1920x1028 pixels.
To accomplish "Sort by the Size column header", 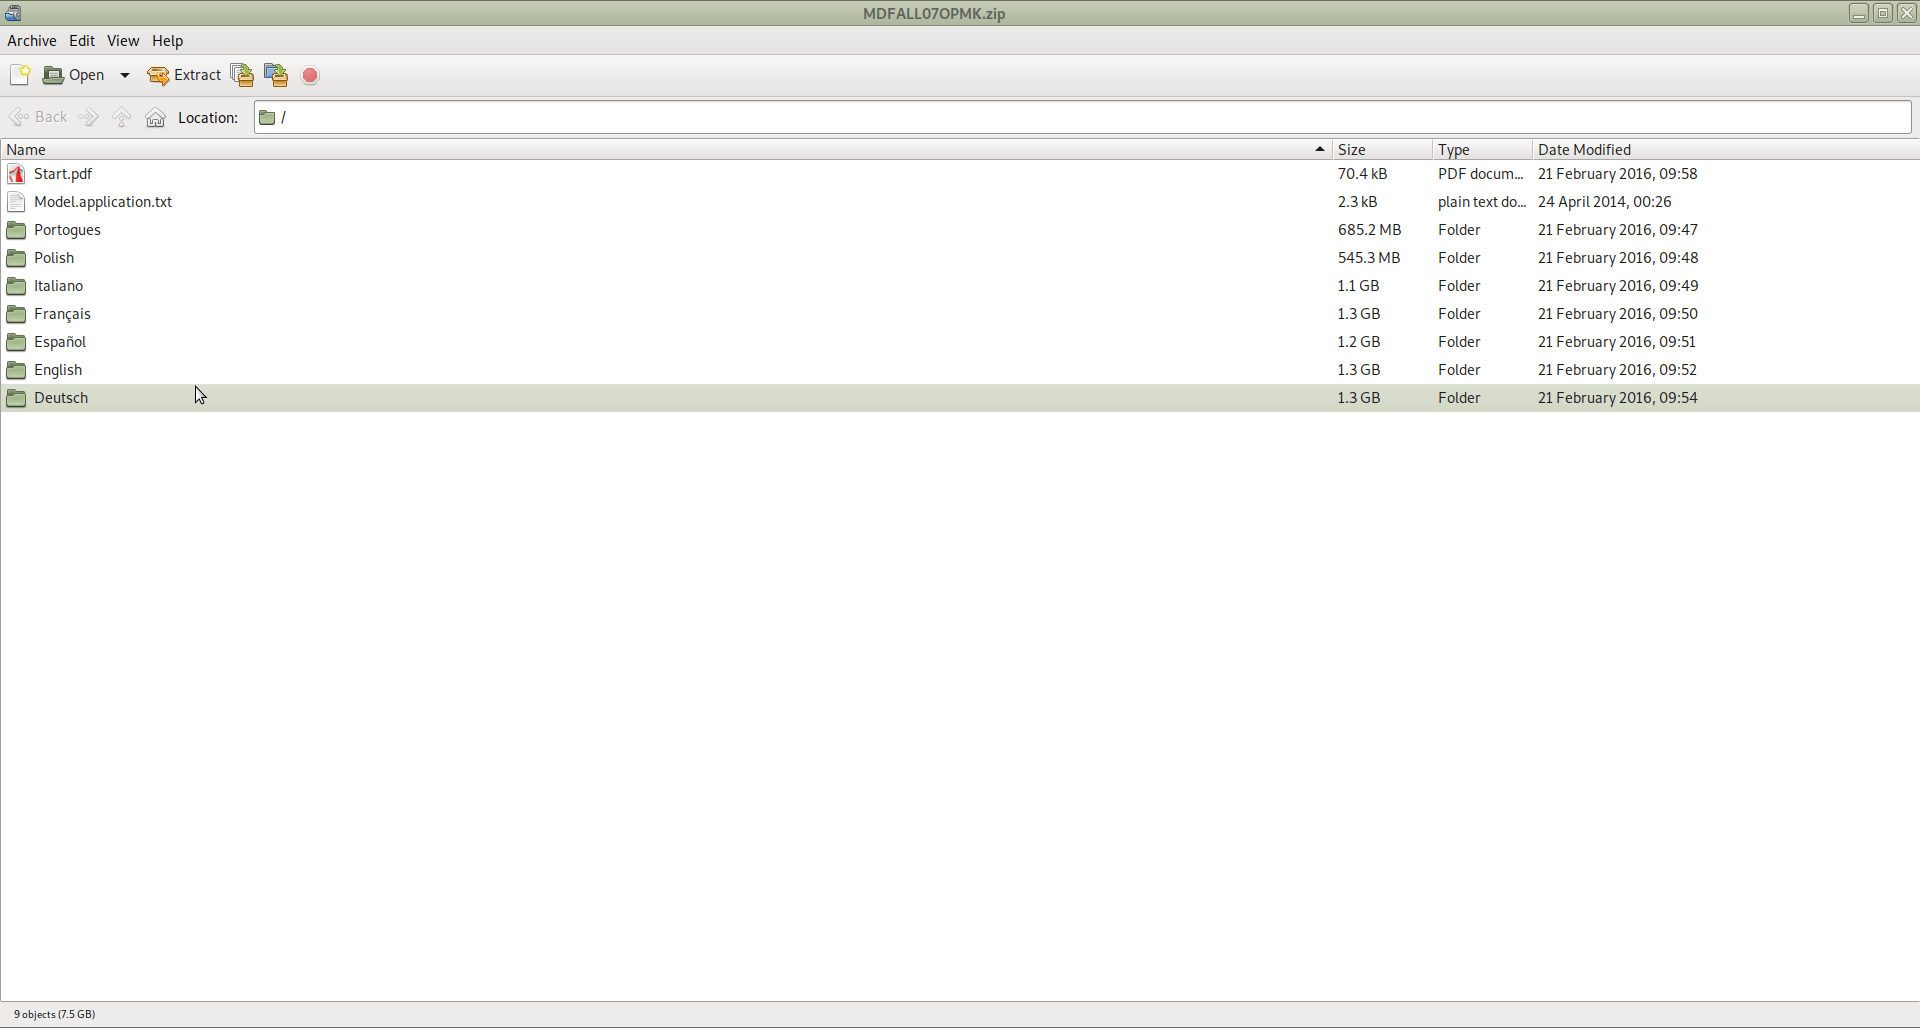I will [1382, 150].
